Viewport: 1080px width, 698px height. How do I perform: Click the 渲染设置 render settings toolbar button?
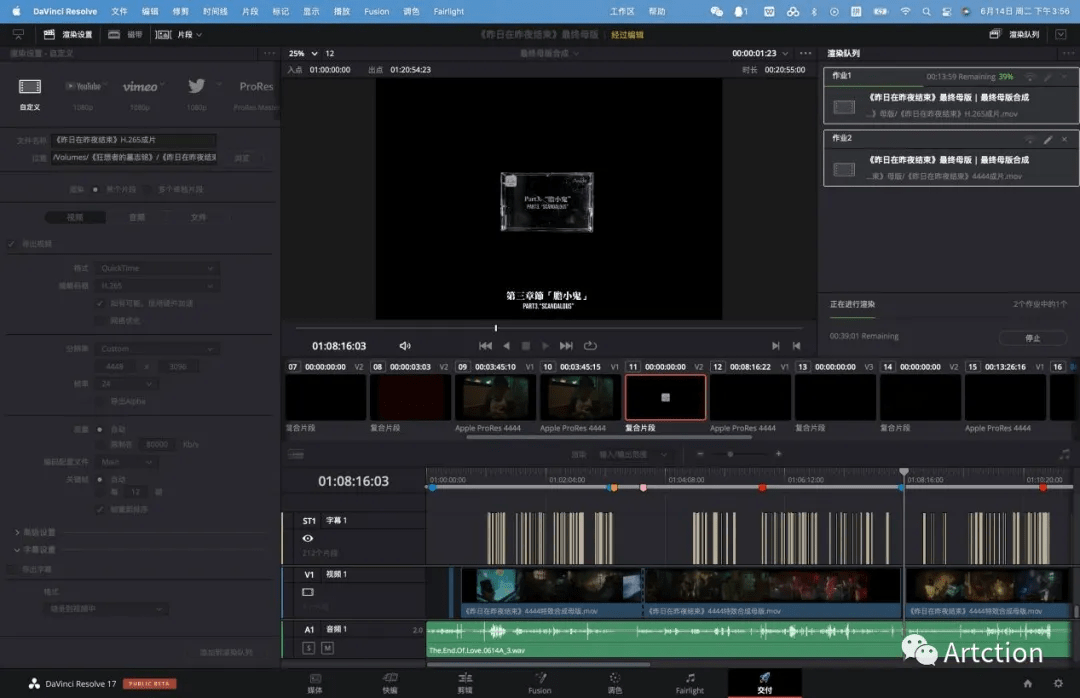(x=68, y=34)
